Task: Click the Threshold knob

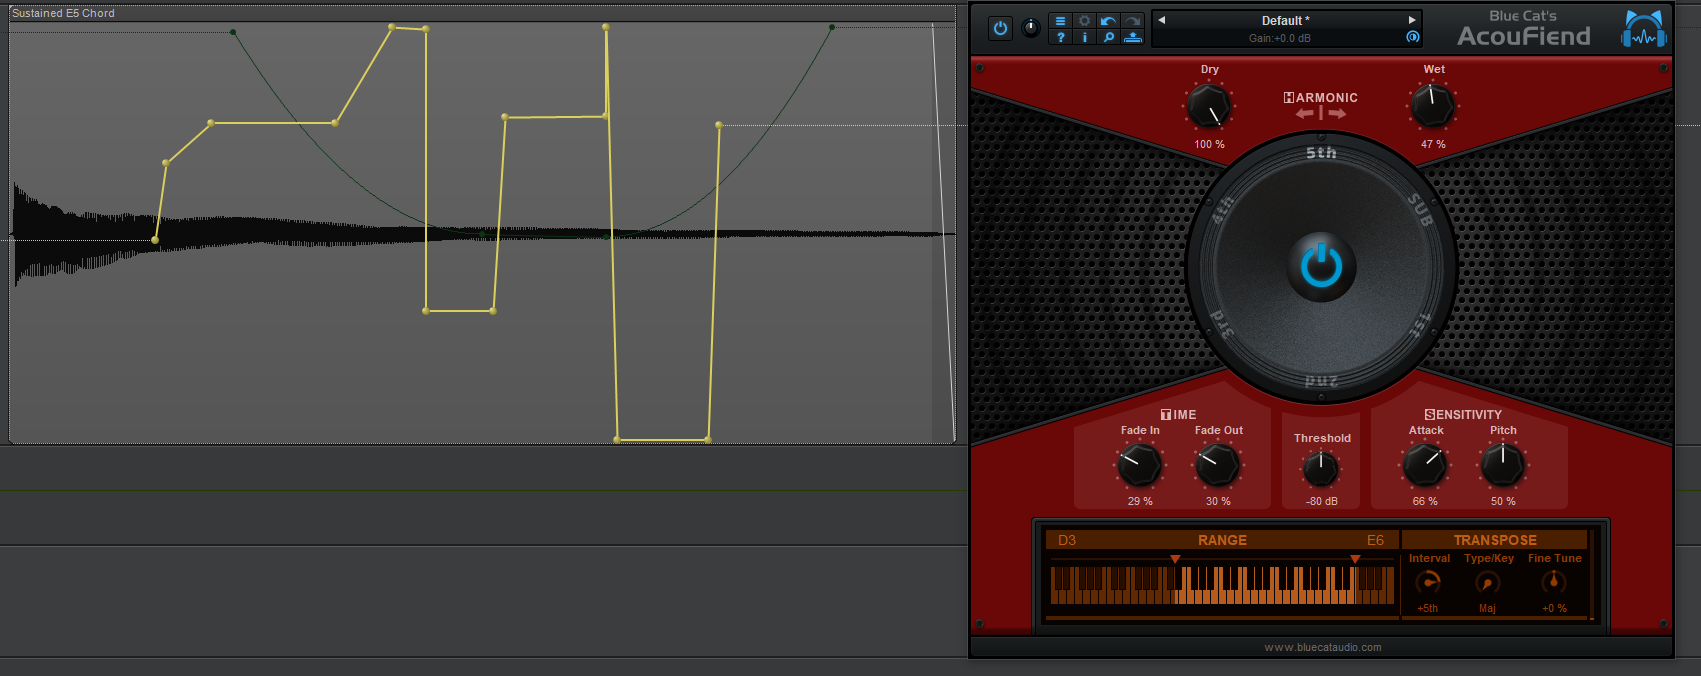Action: coord(1321,468)
